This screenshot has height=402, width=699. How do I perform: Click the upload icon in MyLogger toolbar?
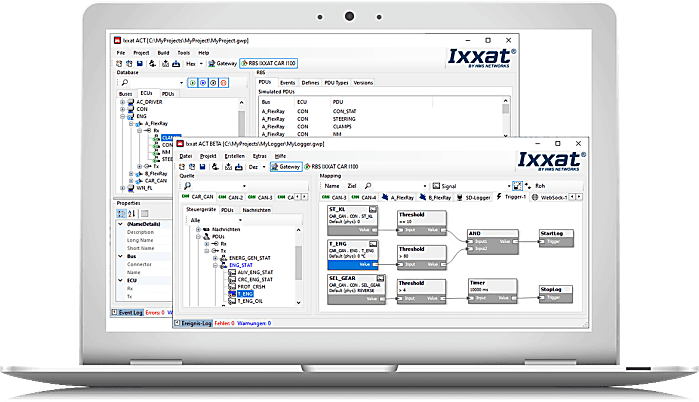(x=228, y=167)
